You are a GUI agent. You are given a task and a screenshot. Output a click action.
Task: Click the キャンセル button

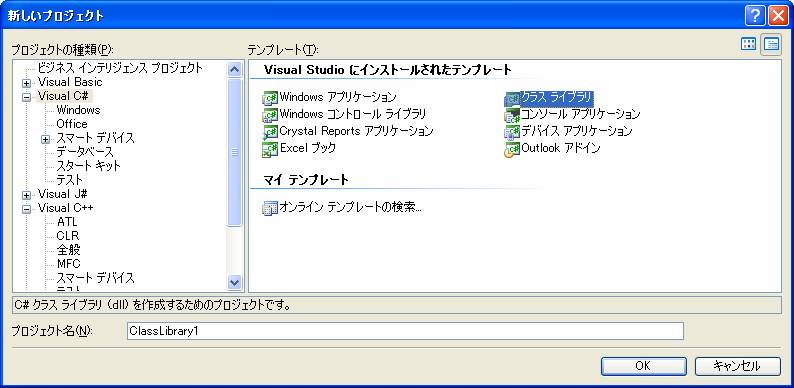738,366
